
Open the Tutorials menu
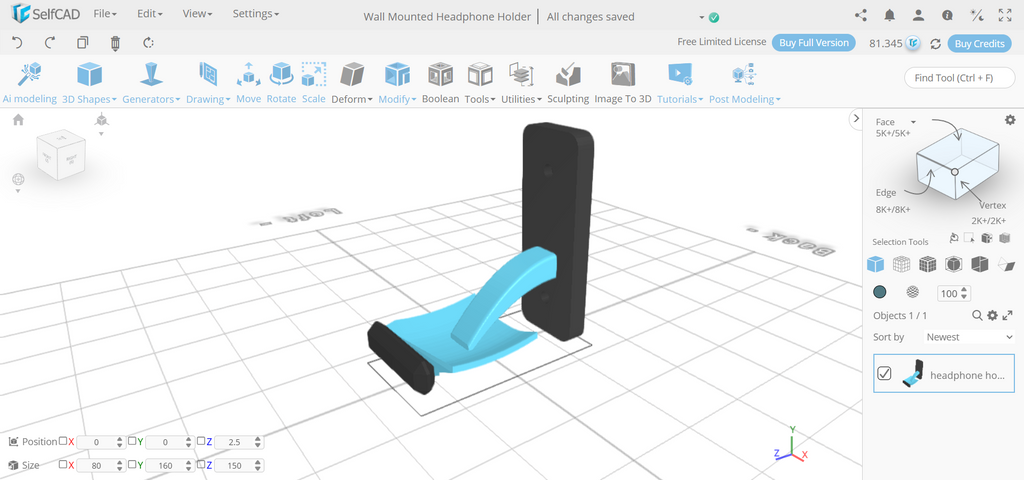[680, 83]
